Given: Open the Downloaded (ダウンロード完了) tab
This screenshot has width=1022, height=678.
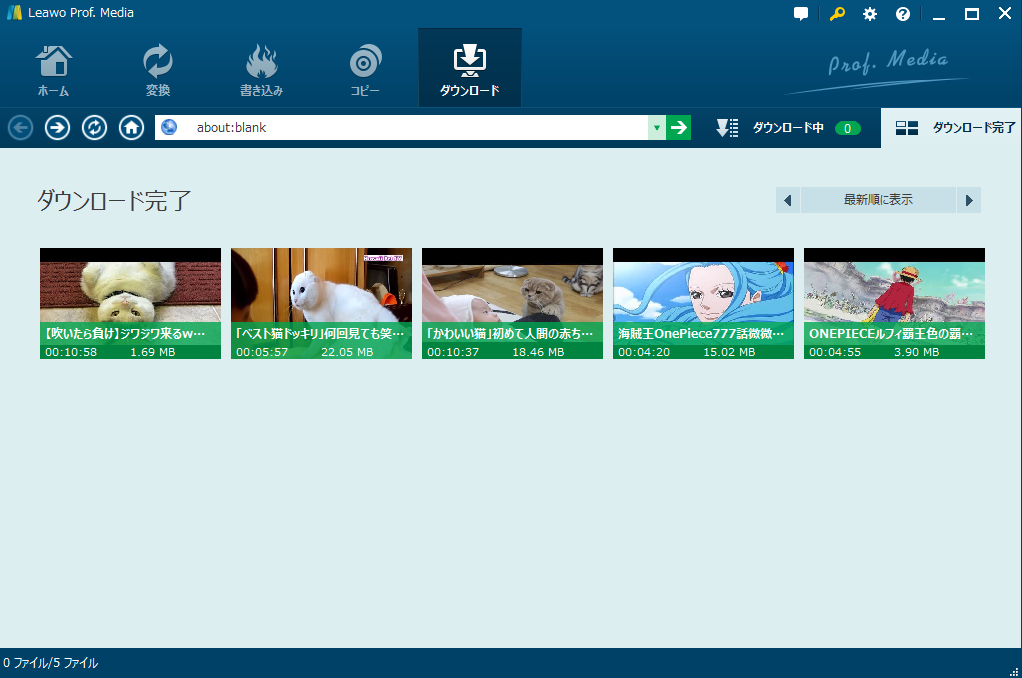Looking at the screenshot, I should click(x=951, y=128).
